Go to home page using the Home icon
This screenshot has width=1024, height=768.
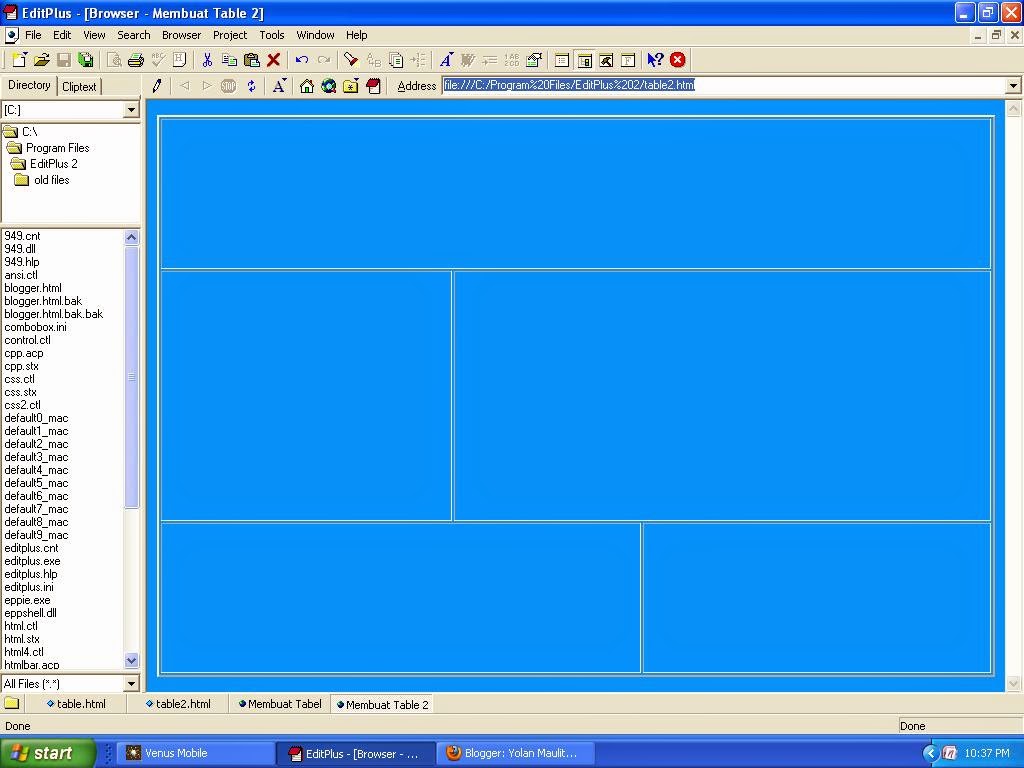[306, 86]
